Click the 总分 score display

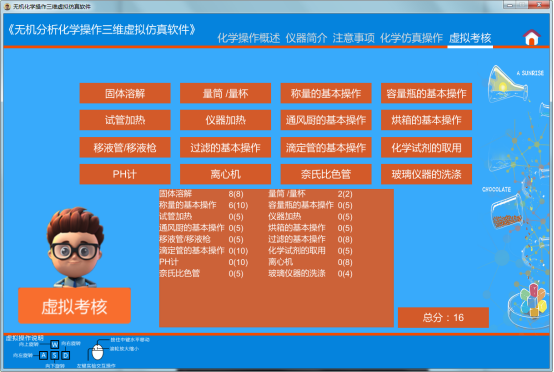click(x=443, y=318)
